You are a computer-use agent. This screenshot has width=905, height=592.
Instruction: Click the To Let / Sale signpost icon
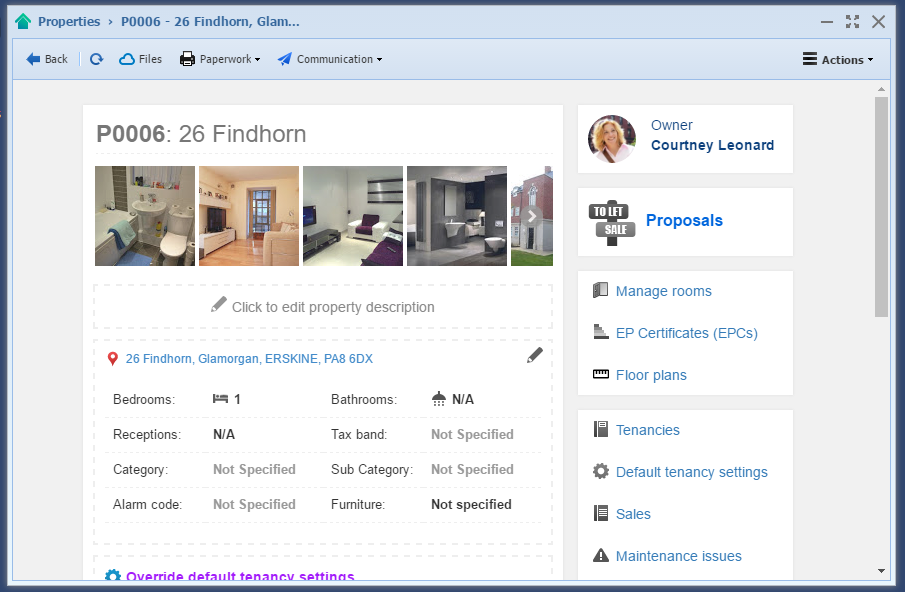point(612,223)
